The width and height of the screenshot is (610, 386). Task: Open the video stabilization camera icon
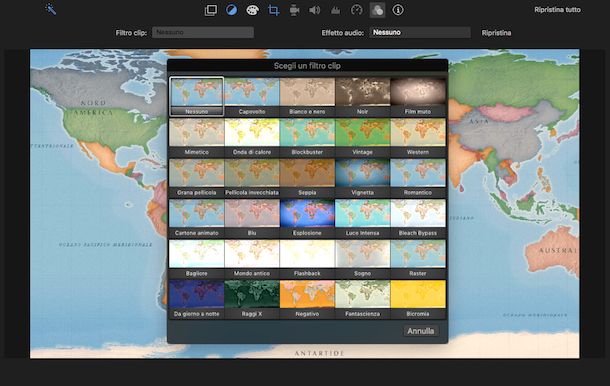(294, 10)
